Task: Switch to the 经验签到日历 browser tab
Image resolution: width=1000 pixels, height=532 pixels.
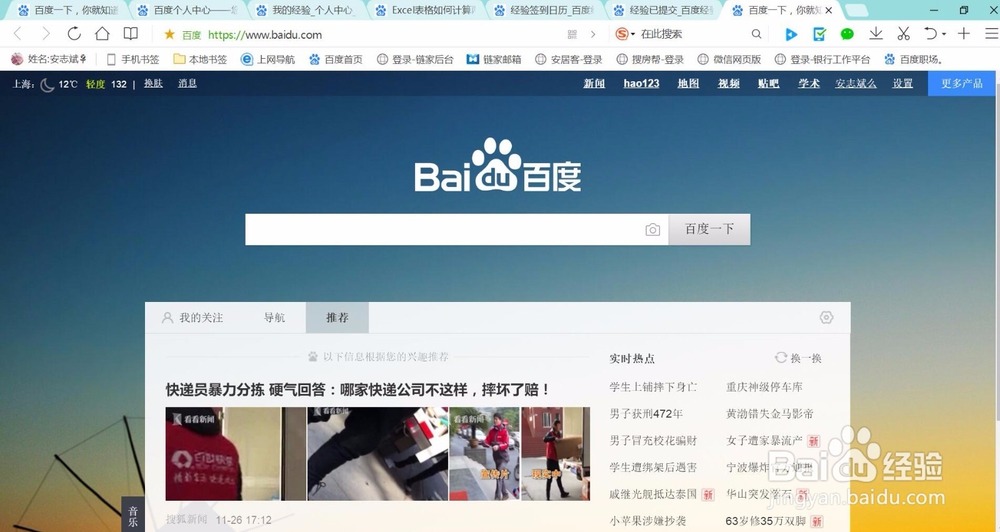Action: pyautogui.click(x=544, y=10)
